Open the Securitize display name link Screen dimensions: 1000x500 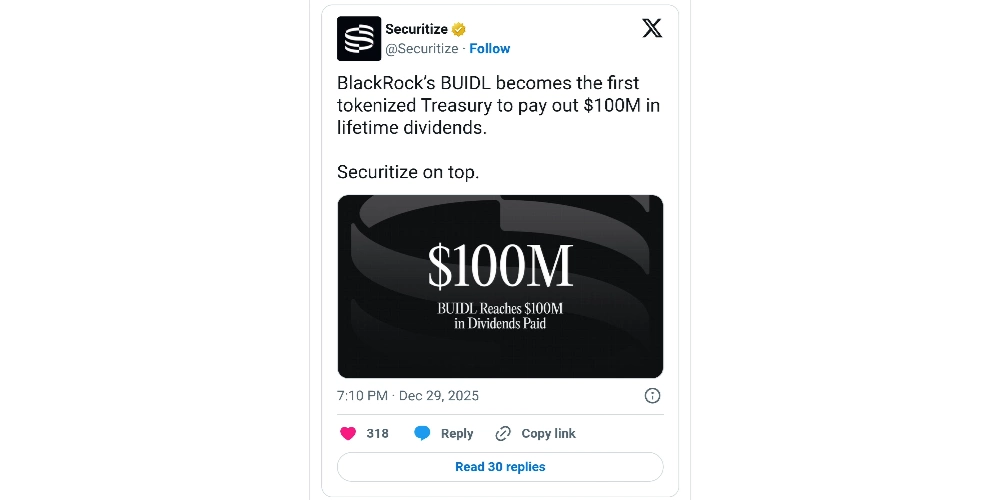tap(416, 29)
